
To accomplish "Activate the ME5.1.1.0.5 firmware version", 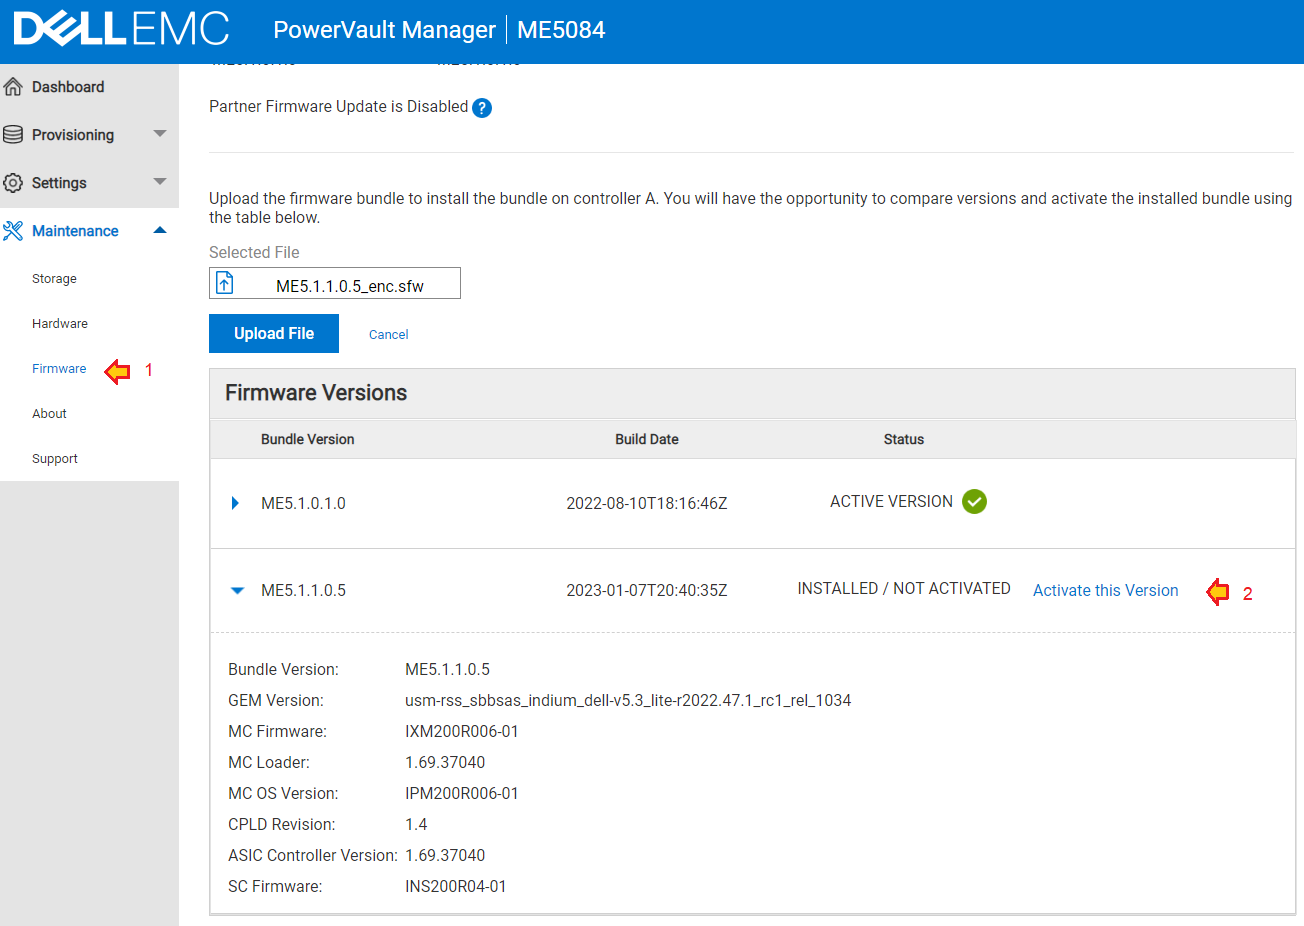I will [x=1105, y=590].
